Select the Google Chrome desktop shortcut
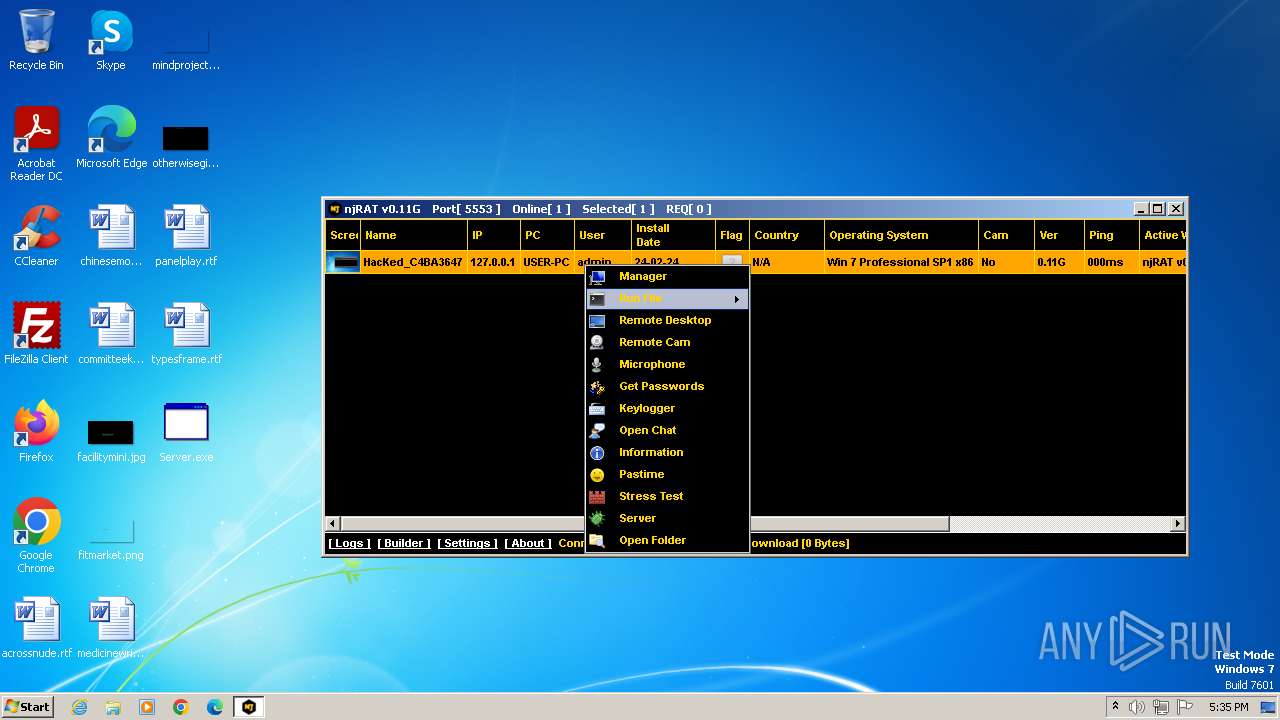Screen dimensions: 1280x720 36,536
